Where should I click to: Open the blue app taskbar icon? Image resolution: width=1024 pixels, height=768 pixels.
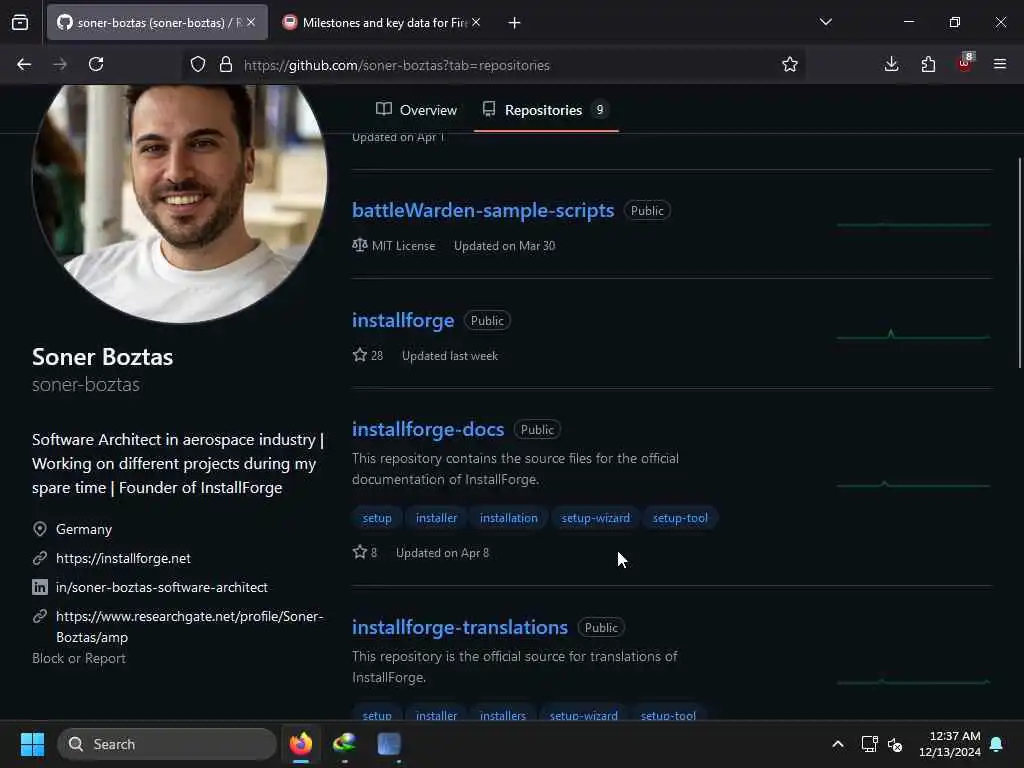point(389,744)
